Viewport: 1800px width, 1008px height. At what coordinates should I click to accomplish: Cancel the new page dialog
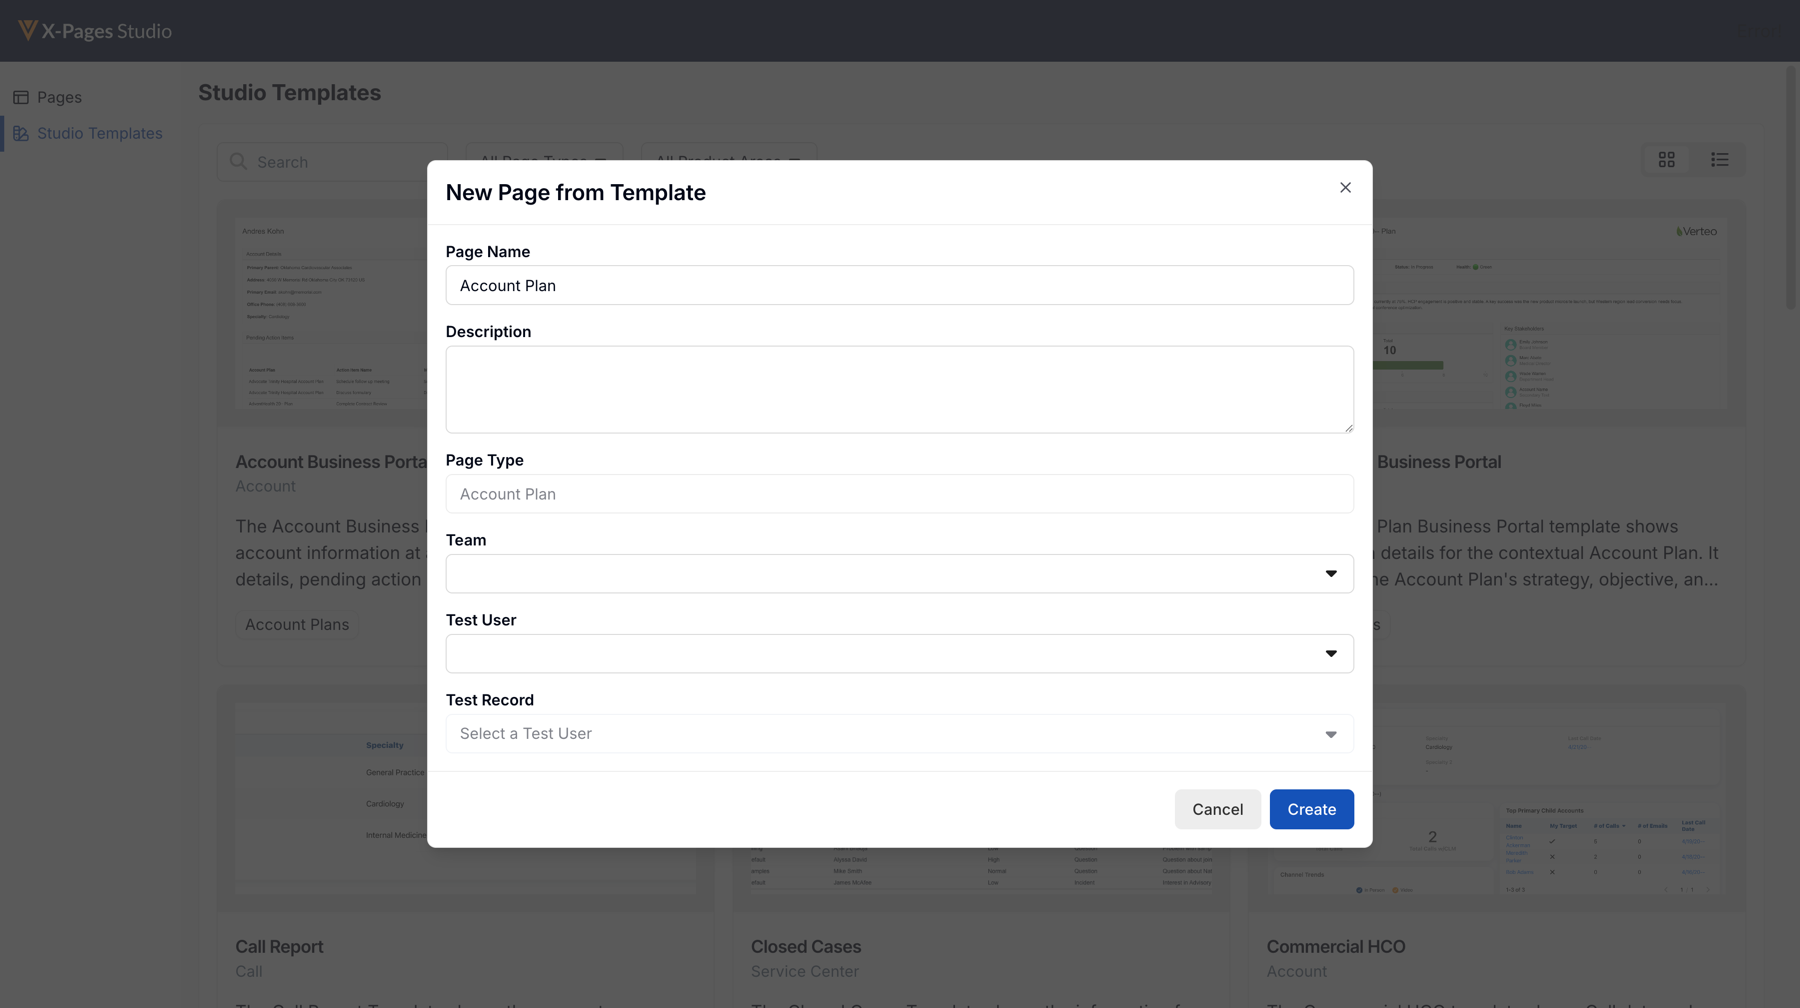pos(1217,809)
